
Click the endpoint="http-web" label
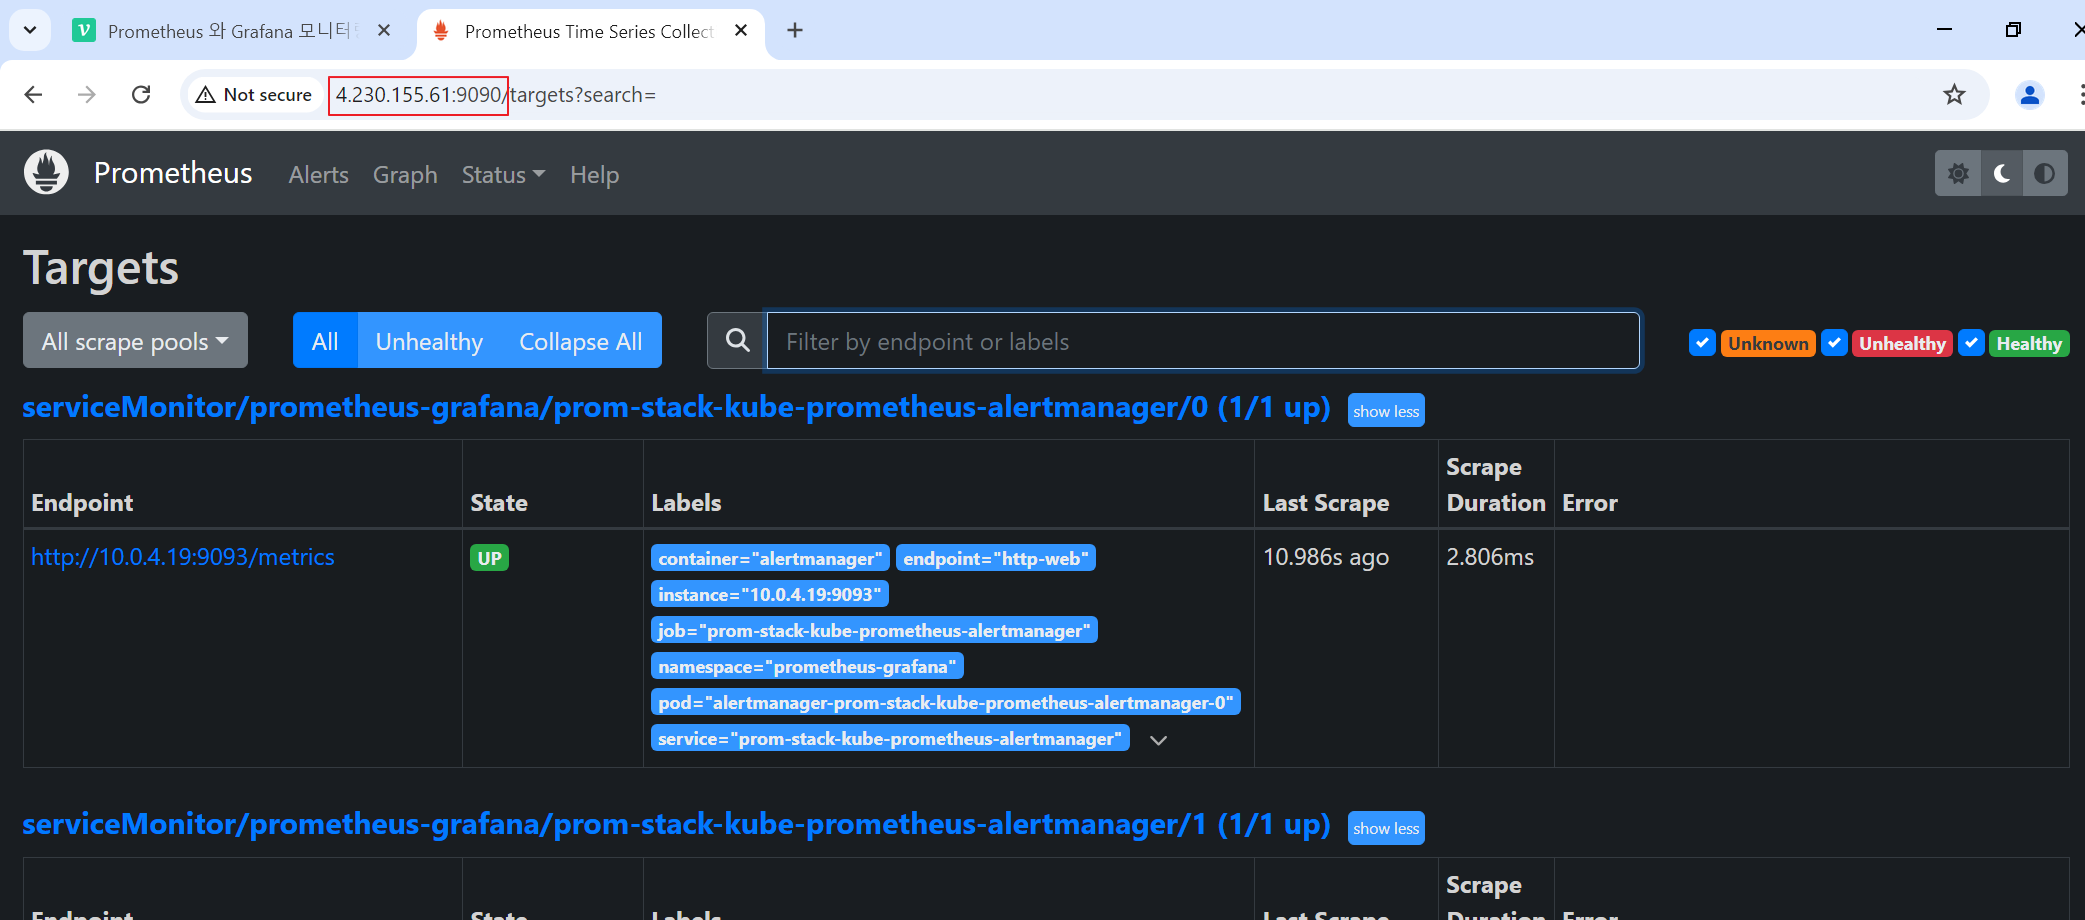click(x=996, y=558)
